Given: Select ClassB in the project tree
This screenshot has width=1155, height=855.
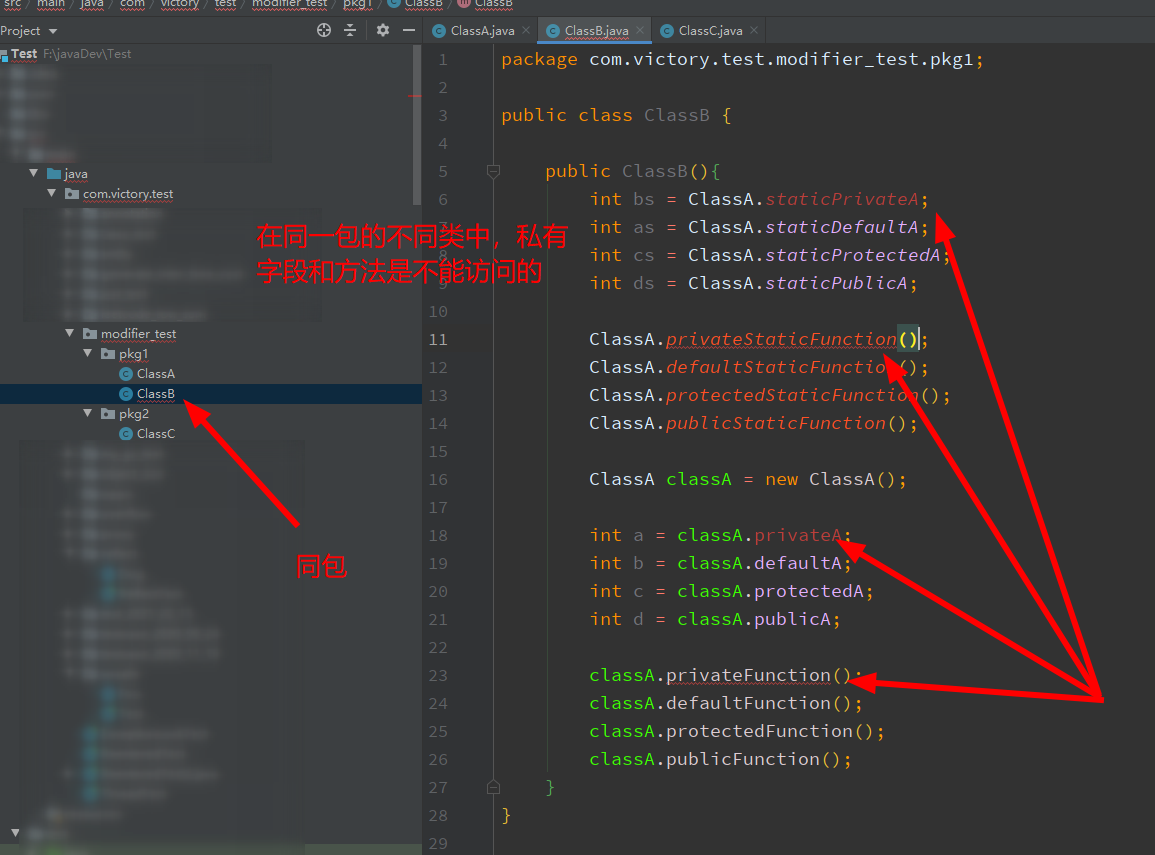Looking at the screenshot, I should pos(211,394).
